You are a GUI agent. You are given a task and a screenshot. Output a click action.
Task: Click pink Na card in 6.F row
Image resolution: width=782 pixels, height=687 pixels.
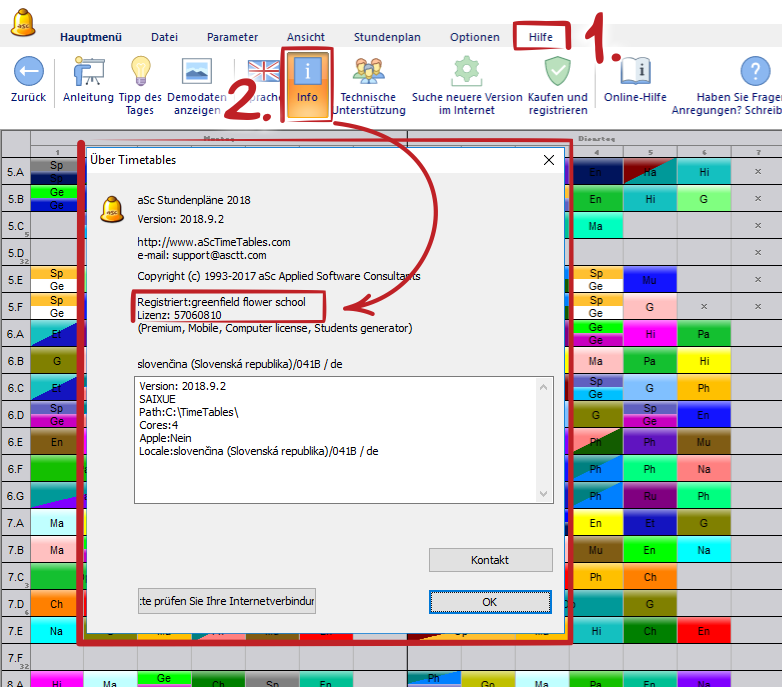[x=704, y=469]
